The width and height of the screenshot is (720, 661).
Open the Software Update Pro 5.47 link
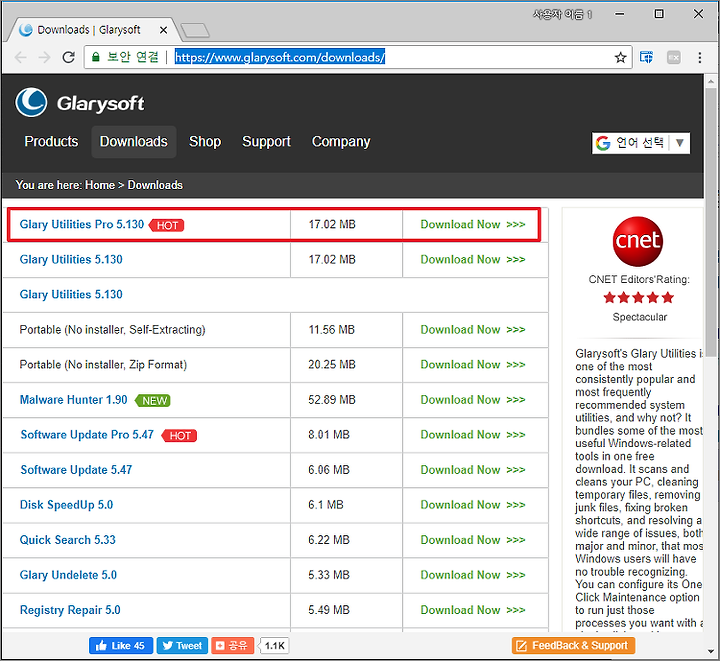tap(87, 435)
